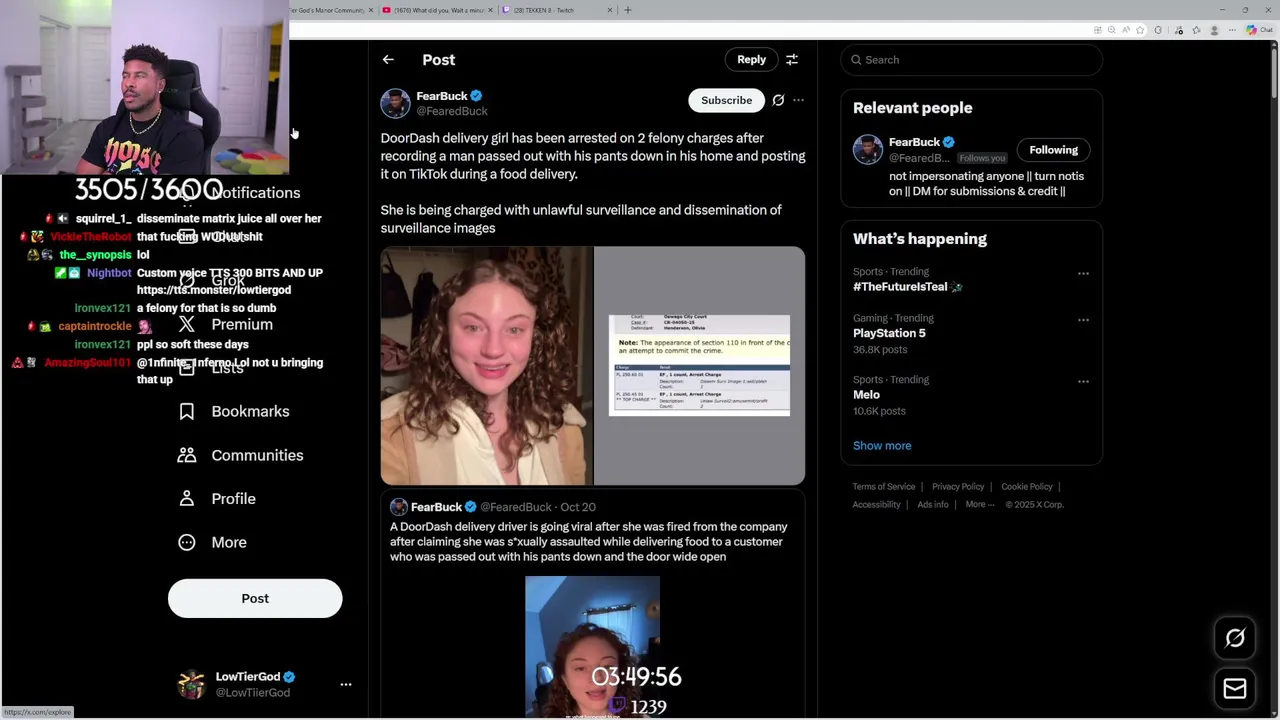The width and height of the screenshot is (1280, 720).
Task: Close the TEKKEN 8 Twitch tab
Action: pyautogui.click(x=610, y=10)
